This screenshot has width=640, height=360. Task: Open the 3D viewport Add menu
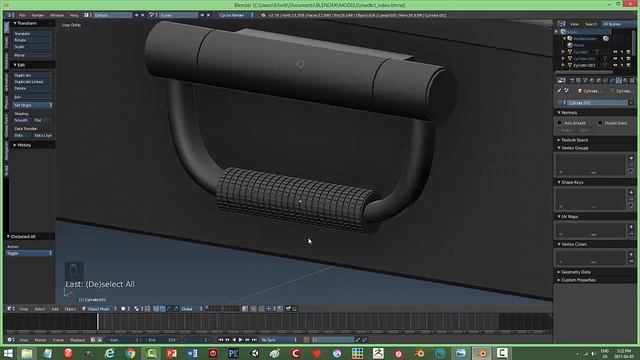tap(55, 309)
